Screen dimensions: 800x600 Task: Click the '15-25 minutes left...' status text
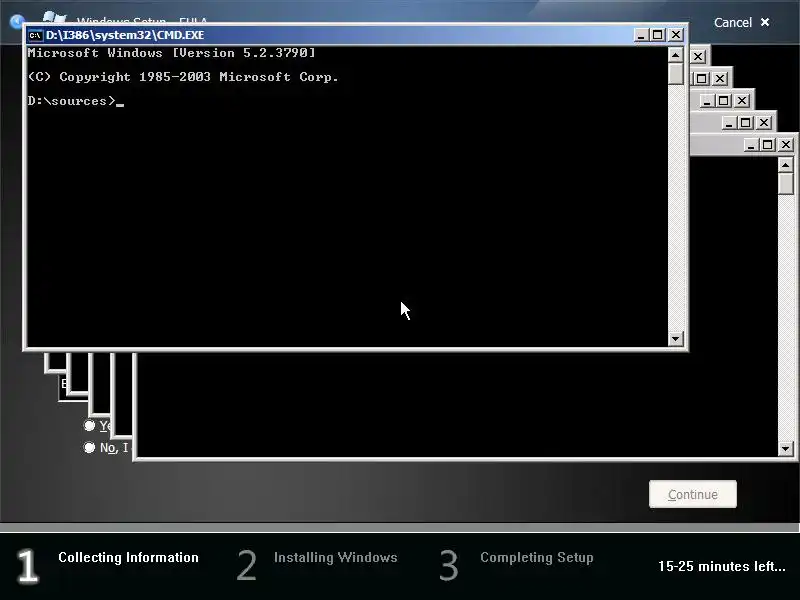click(x=721, y=566)
